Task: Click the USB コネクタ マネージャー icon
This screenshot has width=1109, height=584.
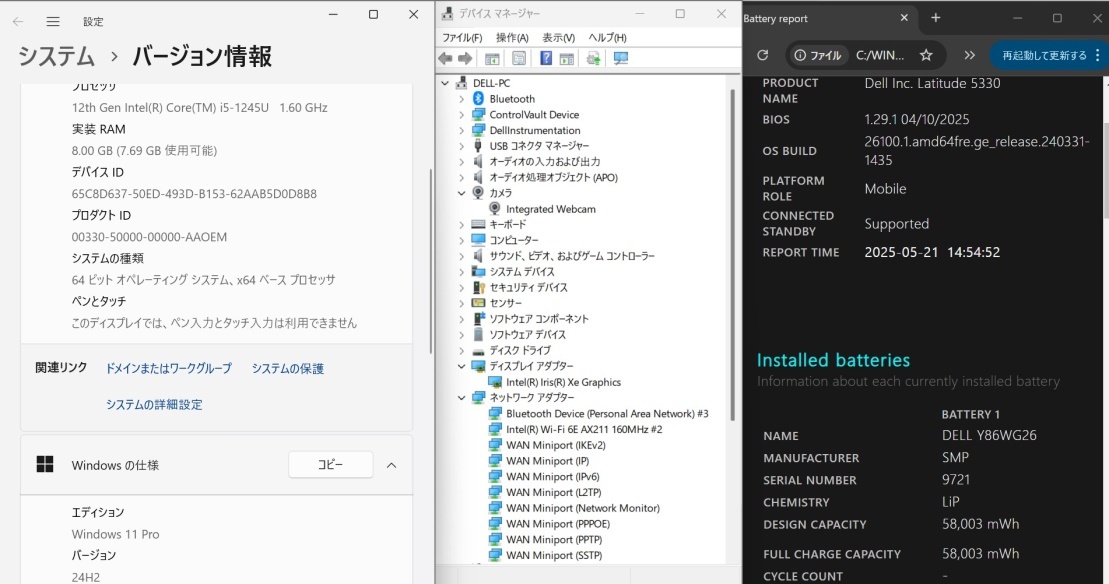Action: (478, 146)
